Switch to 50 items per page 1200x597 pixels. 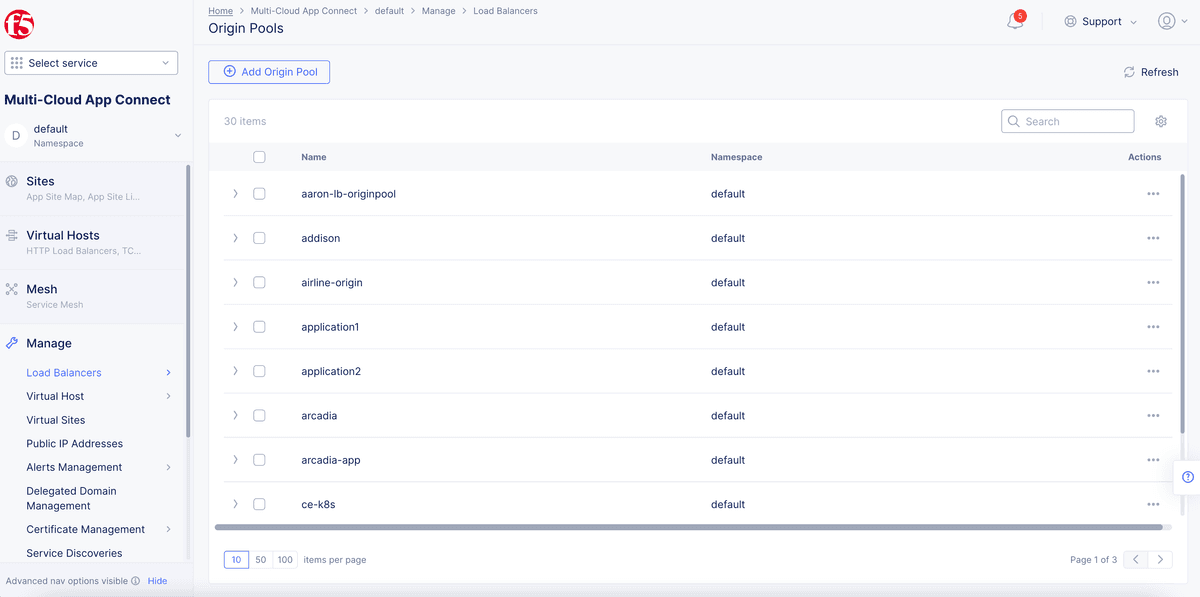coord(260,559)
